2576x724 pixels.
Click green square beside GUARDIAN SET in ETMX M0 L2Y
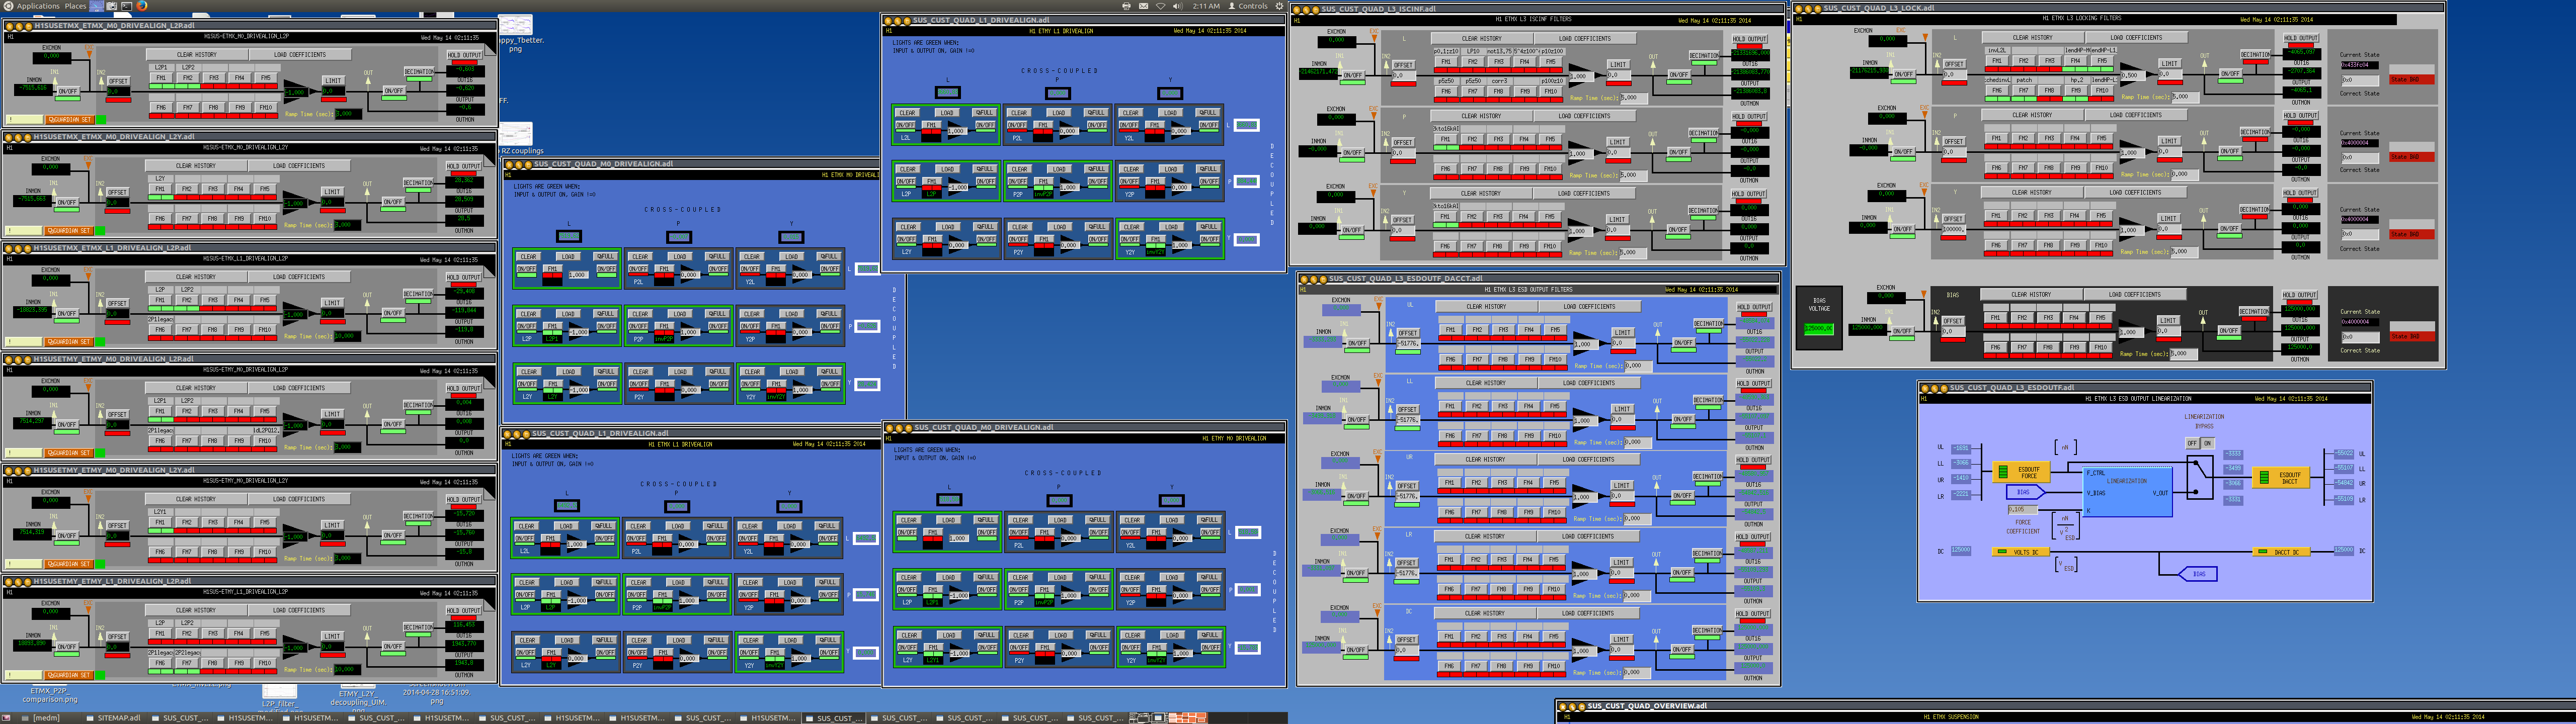click(x=99, y=231)
